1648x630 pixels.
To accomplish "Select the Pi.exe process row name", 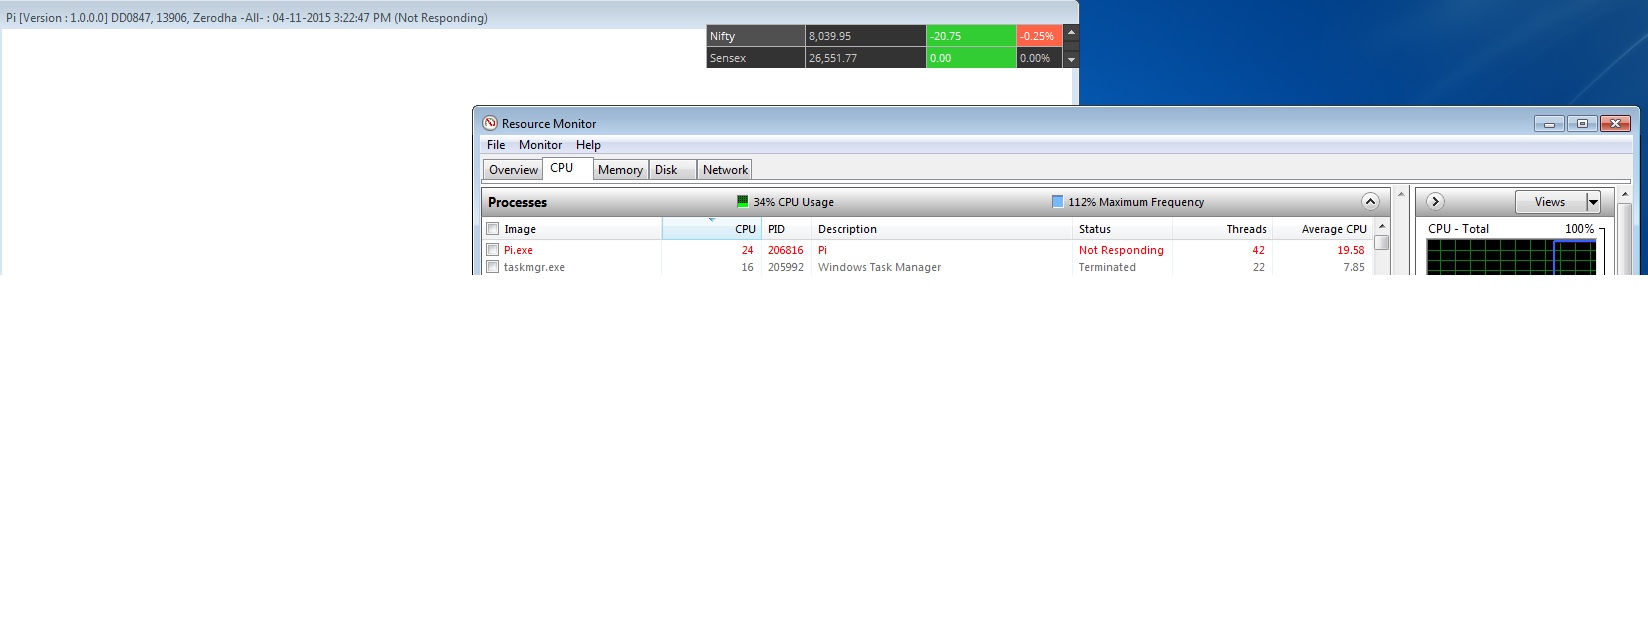I will [518, 250].
